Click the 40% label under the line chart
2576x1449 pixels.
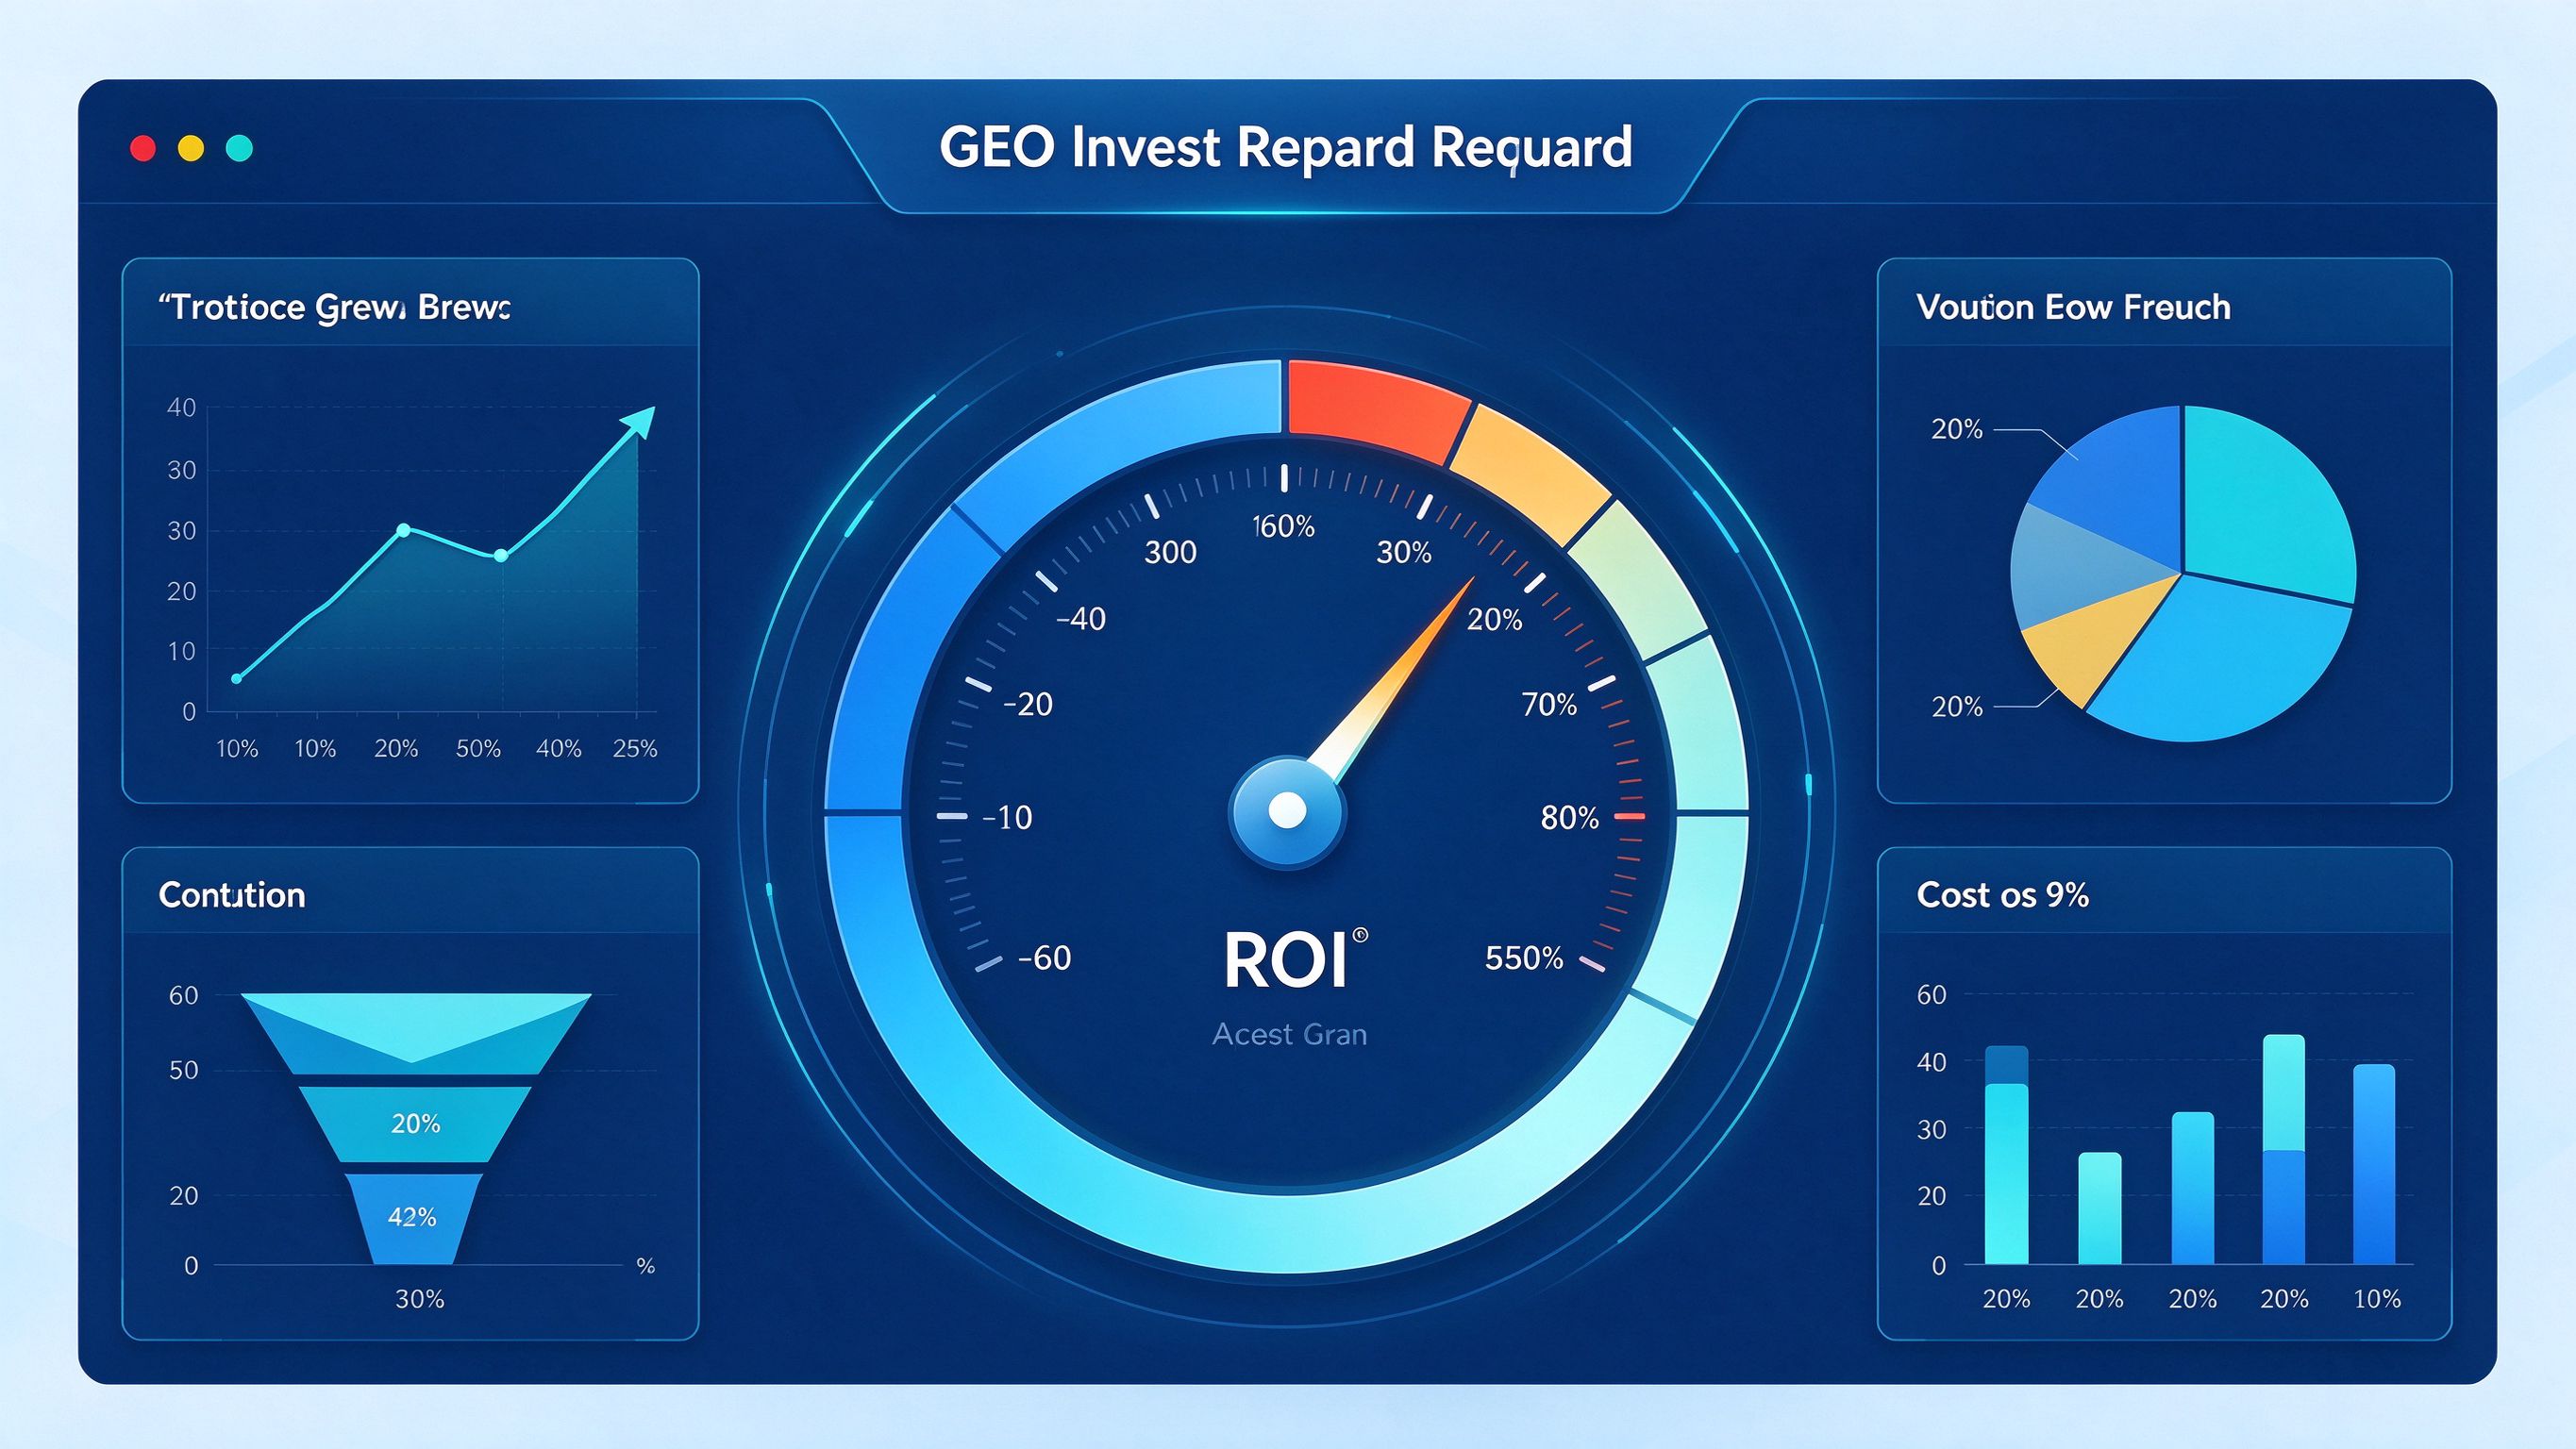tap(558, 748)
